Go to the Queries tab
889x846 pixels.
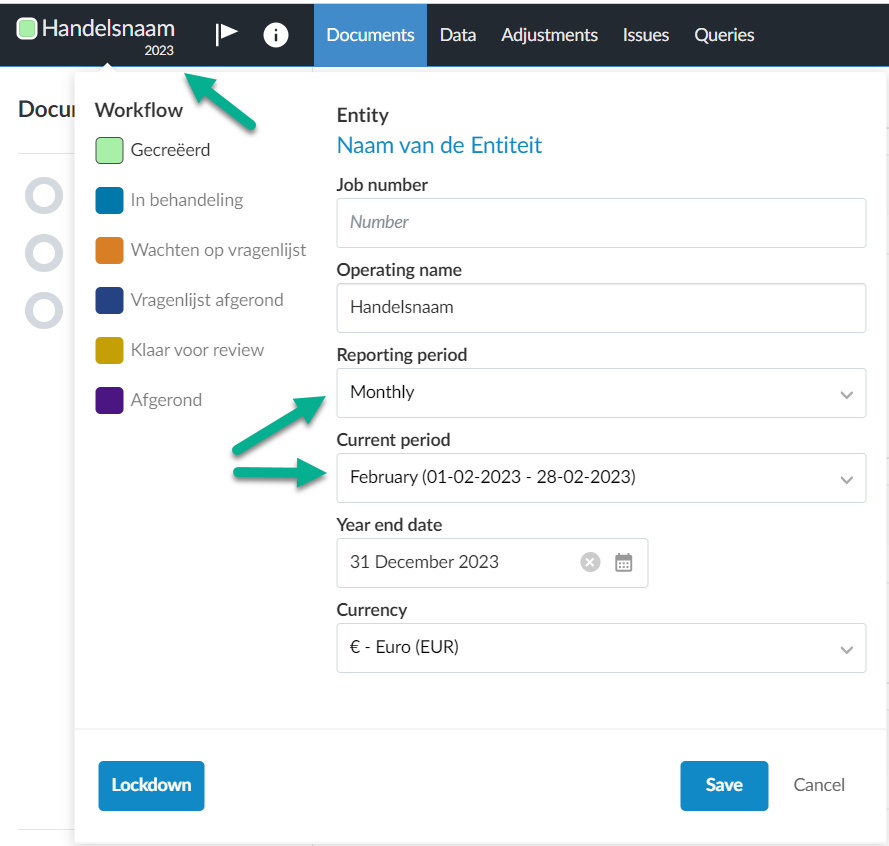723,35
